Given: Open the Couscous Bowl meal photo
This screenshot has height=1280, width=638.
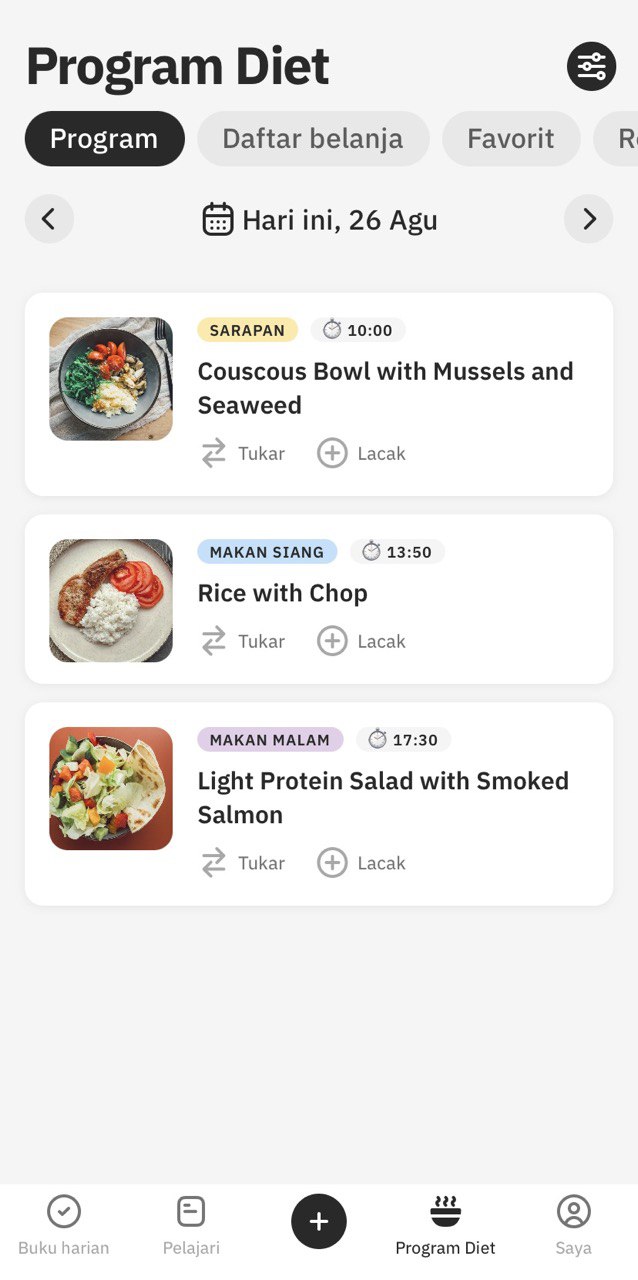Looking at the screenshot, I should 111,379.
